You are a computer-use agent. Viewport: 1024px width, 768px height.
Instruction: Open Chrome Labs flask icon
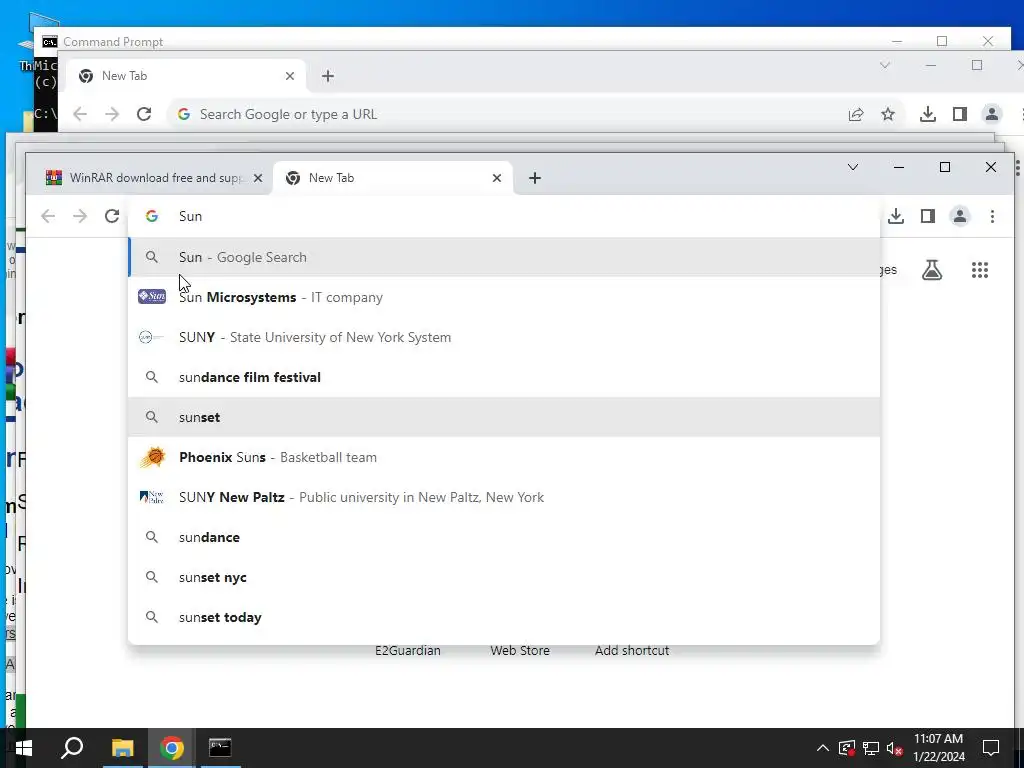point(932,270)
